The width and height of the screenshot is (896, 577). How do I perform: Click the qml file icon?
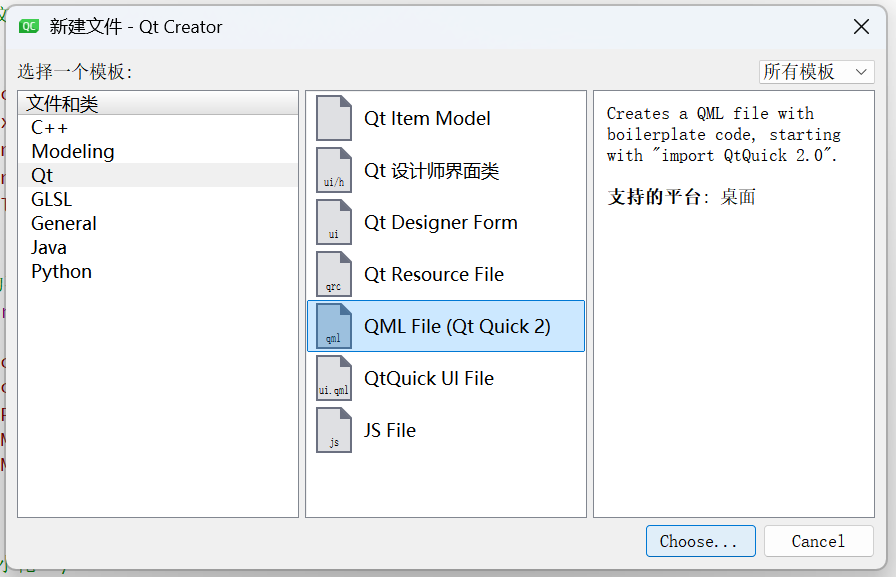334,326
